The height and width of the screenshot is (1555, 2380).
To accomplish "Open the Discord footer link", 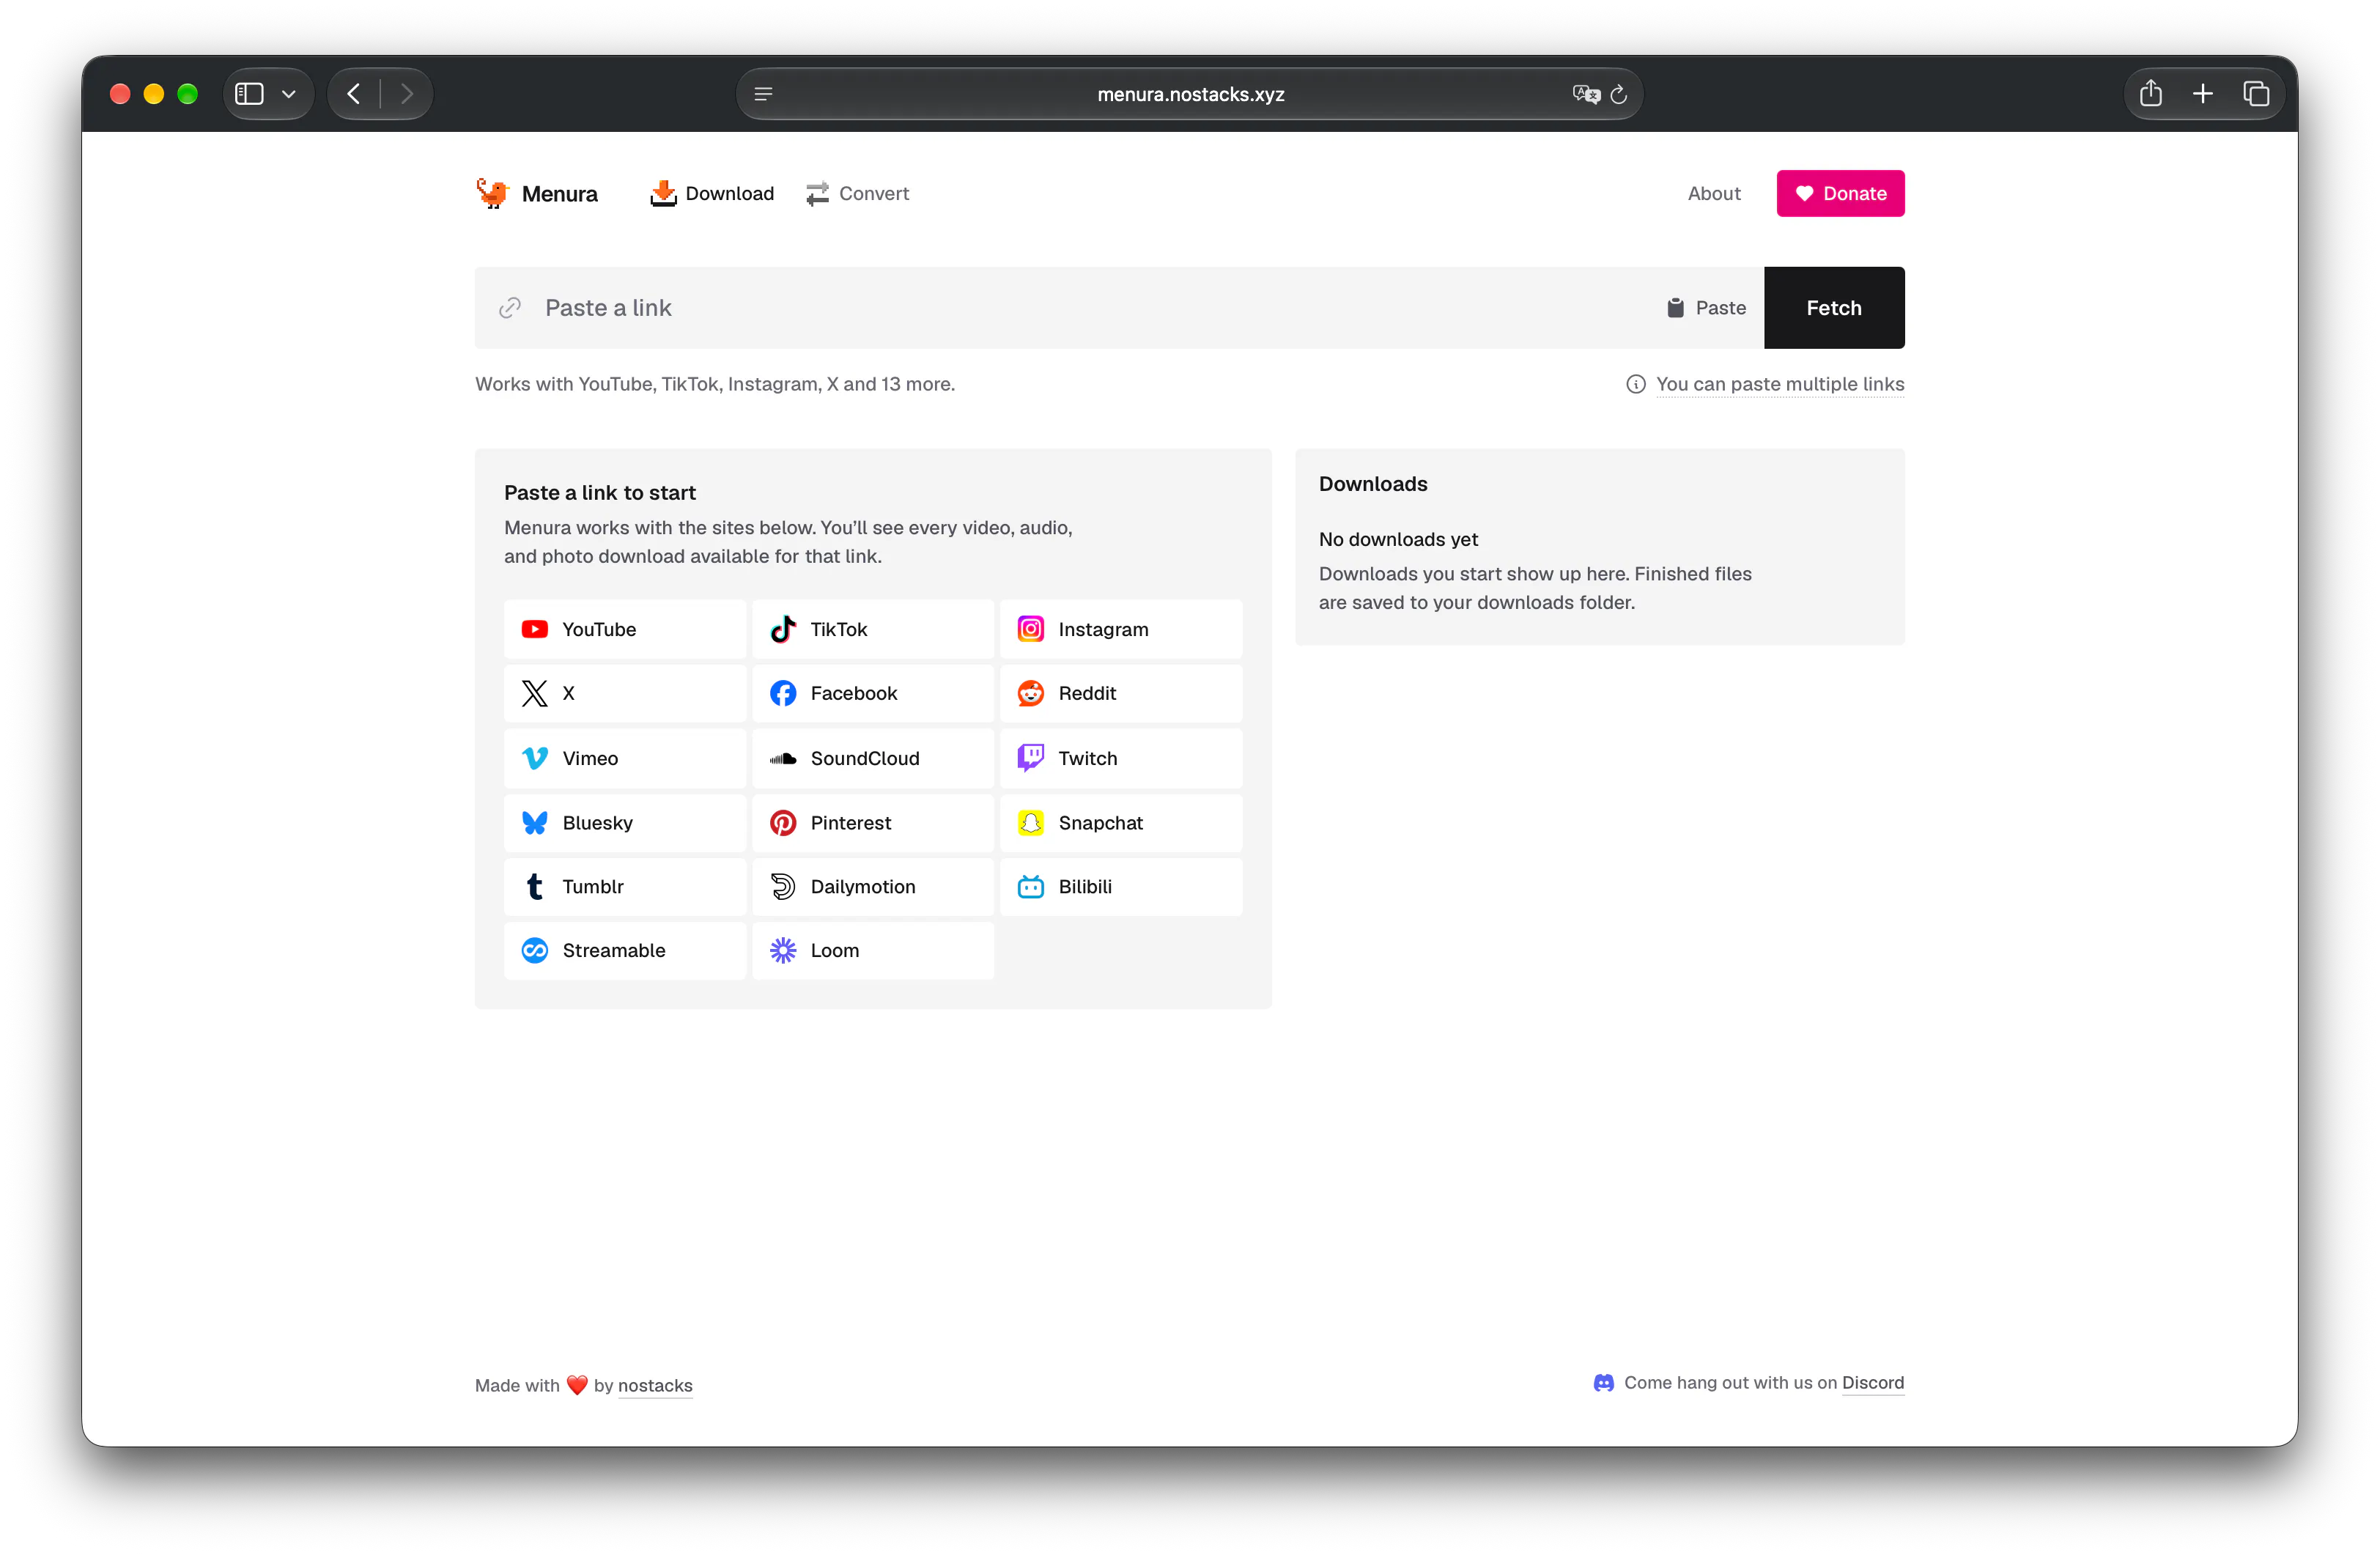I will tap(1873, 1382).
